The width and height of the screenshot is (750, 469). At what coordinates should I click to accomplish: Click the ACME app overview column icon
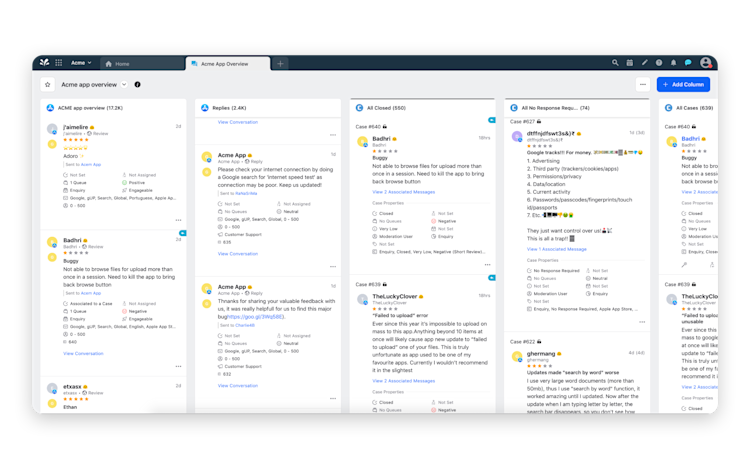(50, 108)
